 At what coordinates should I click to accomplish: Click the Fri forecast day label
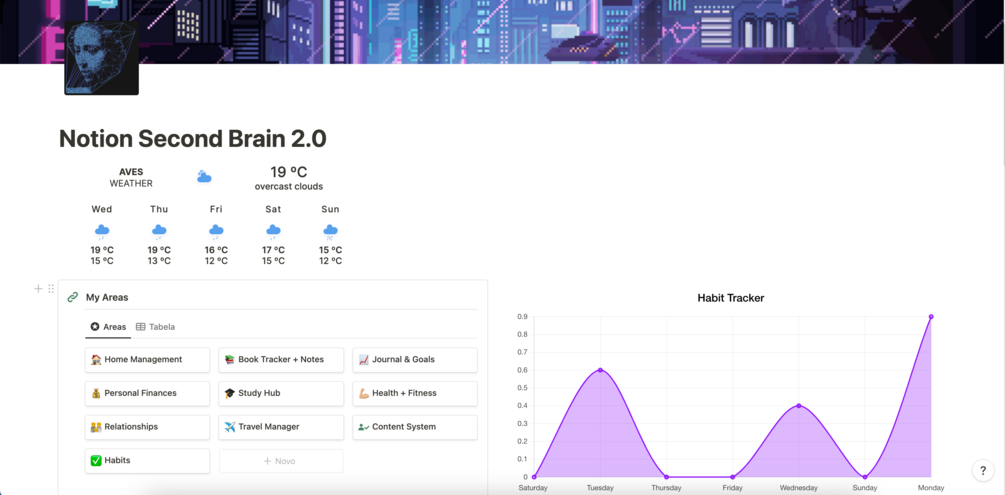tap(216, 209)
